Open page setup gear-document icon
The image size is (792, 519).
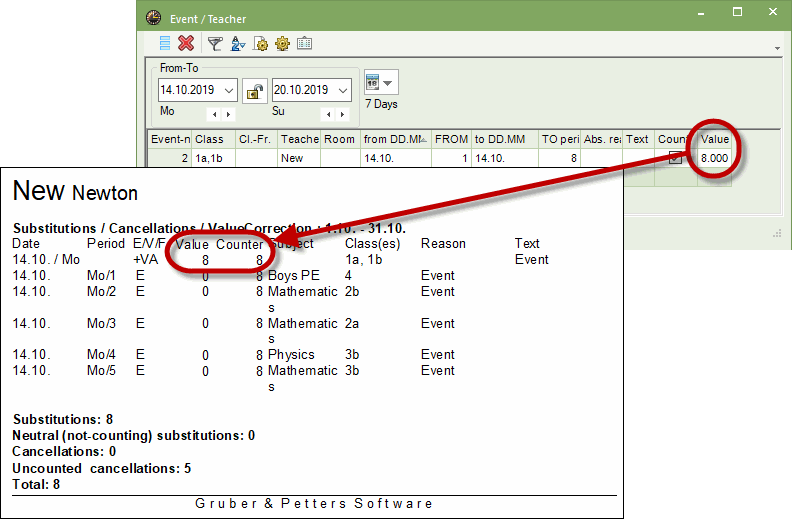(x=260, y=44)
